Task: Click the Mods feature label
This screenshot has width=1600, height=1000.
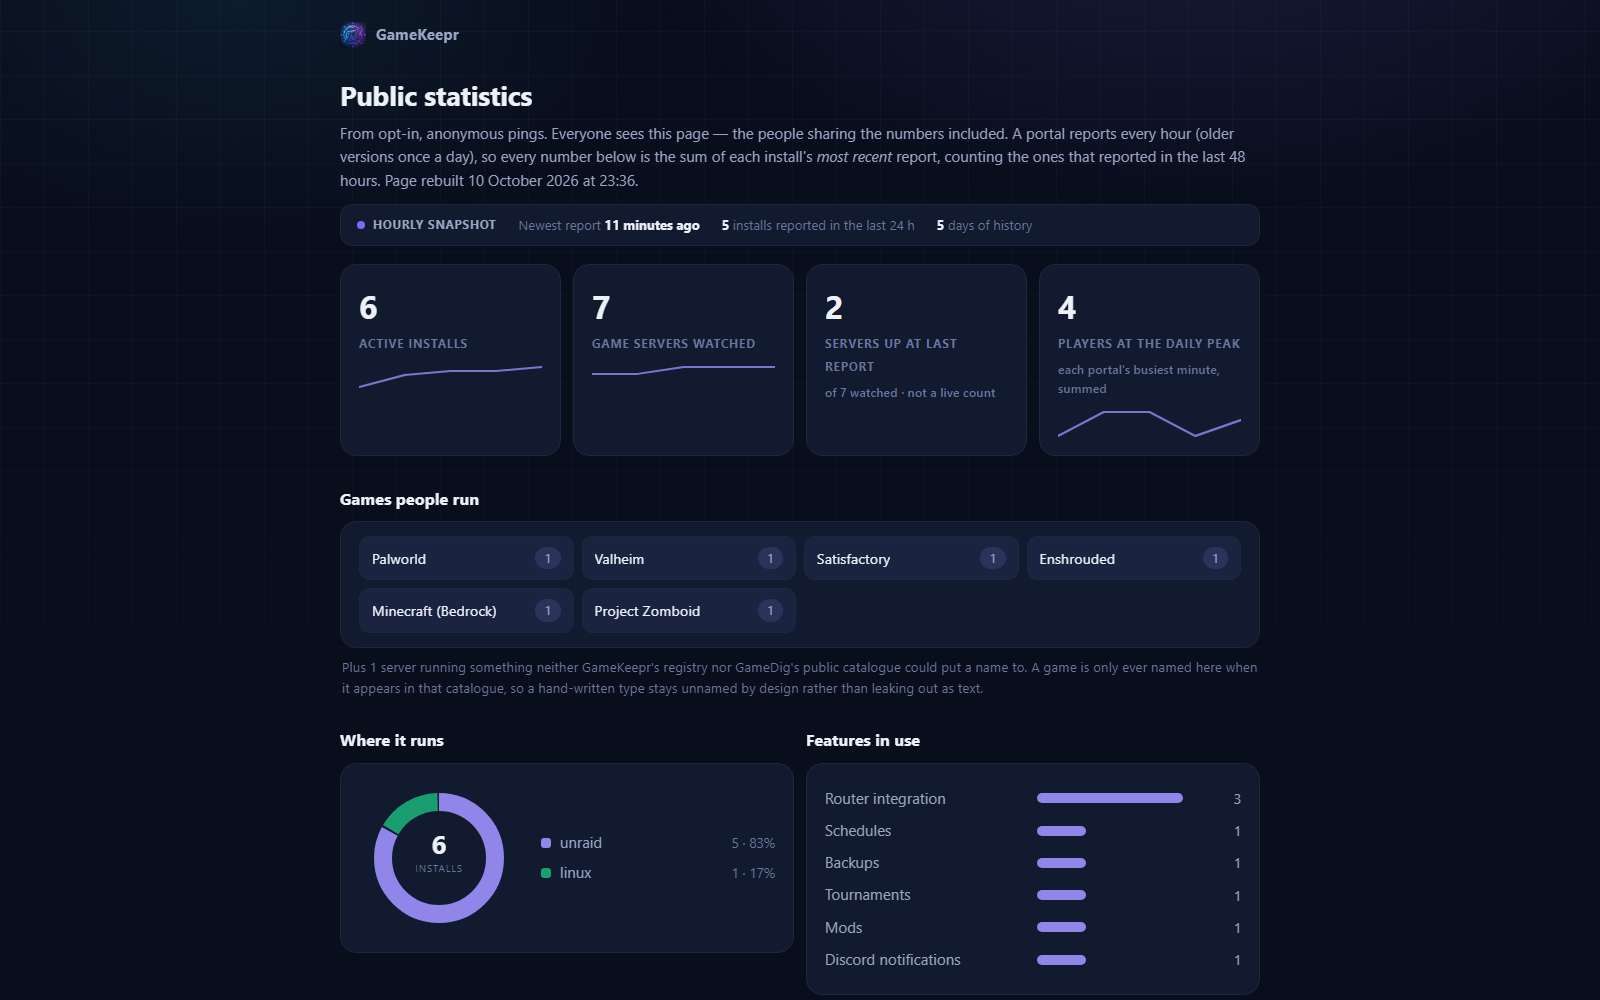Action: click(x=844, y=928)
